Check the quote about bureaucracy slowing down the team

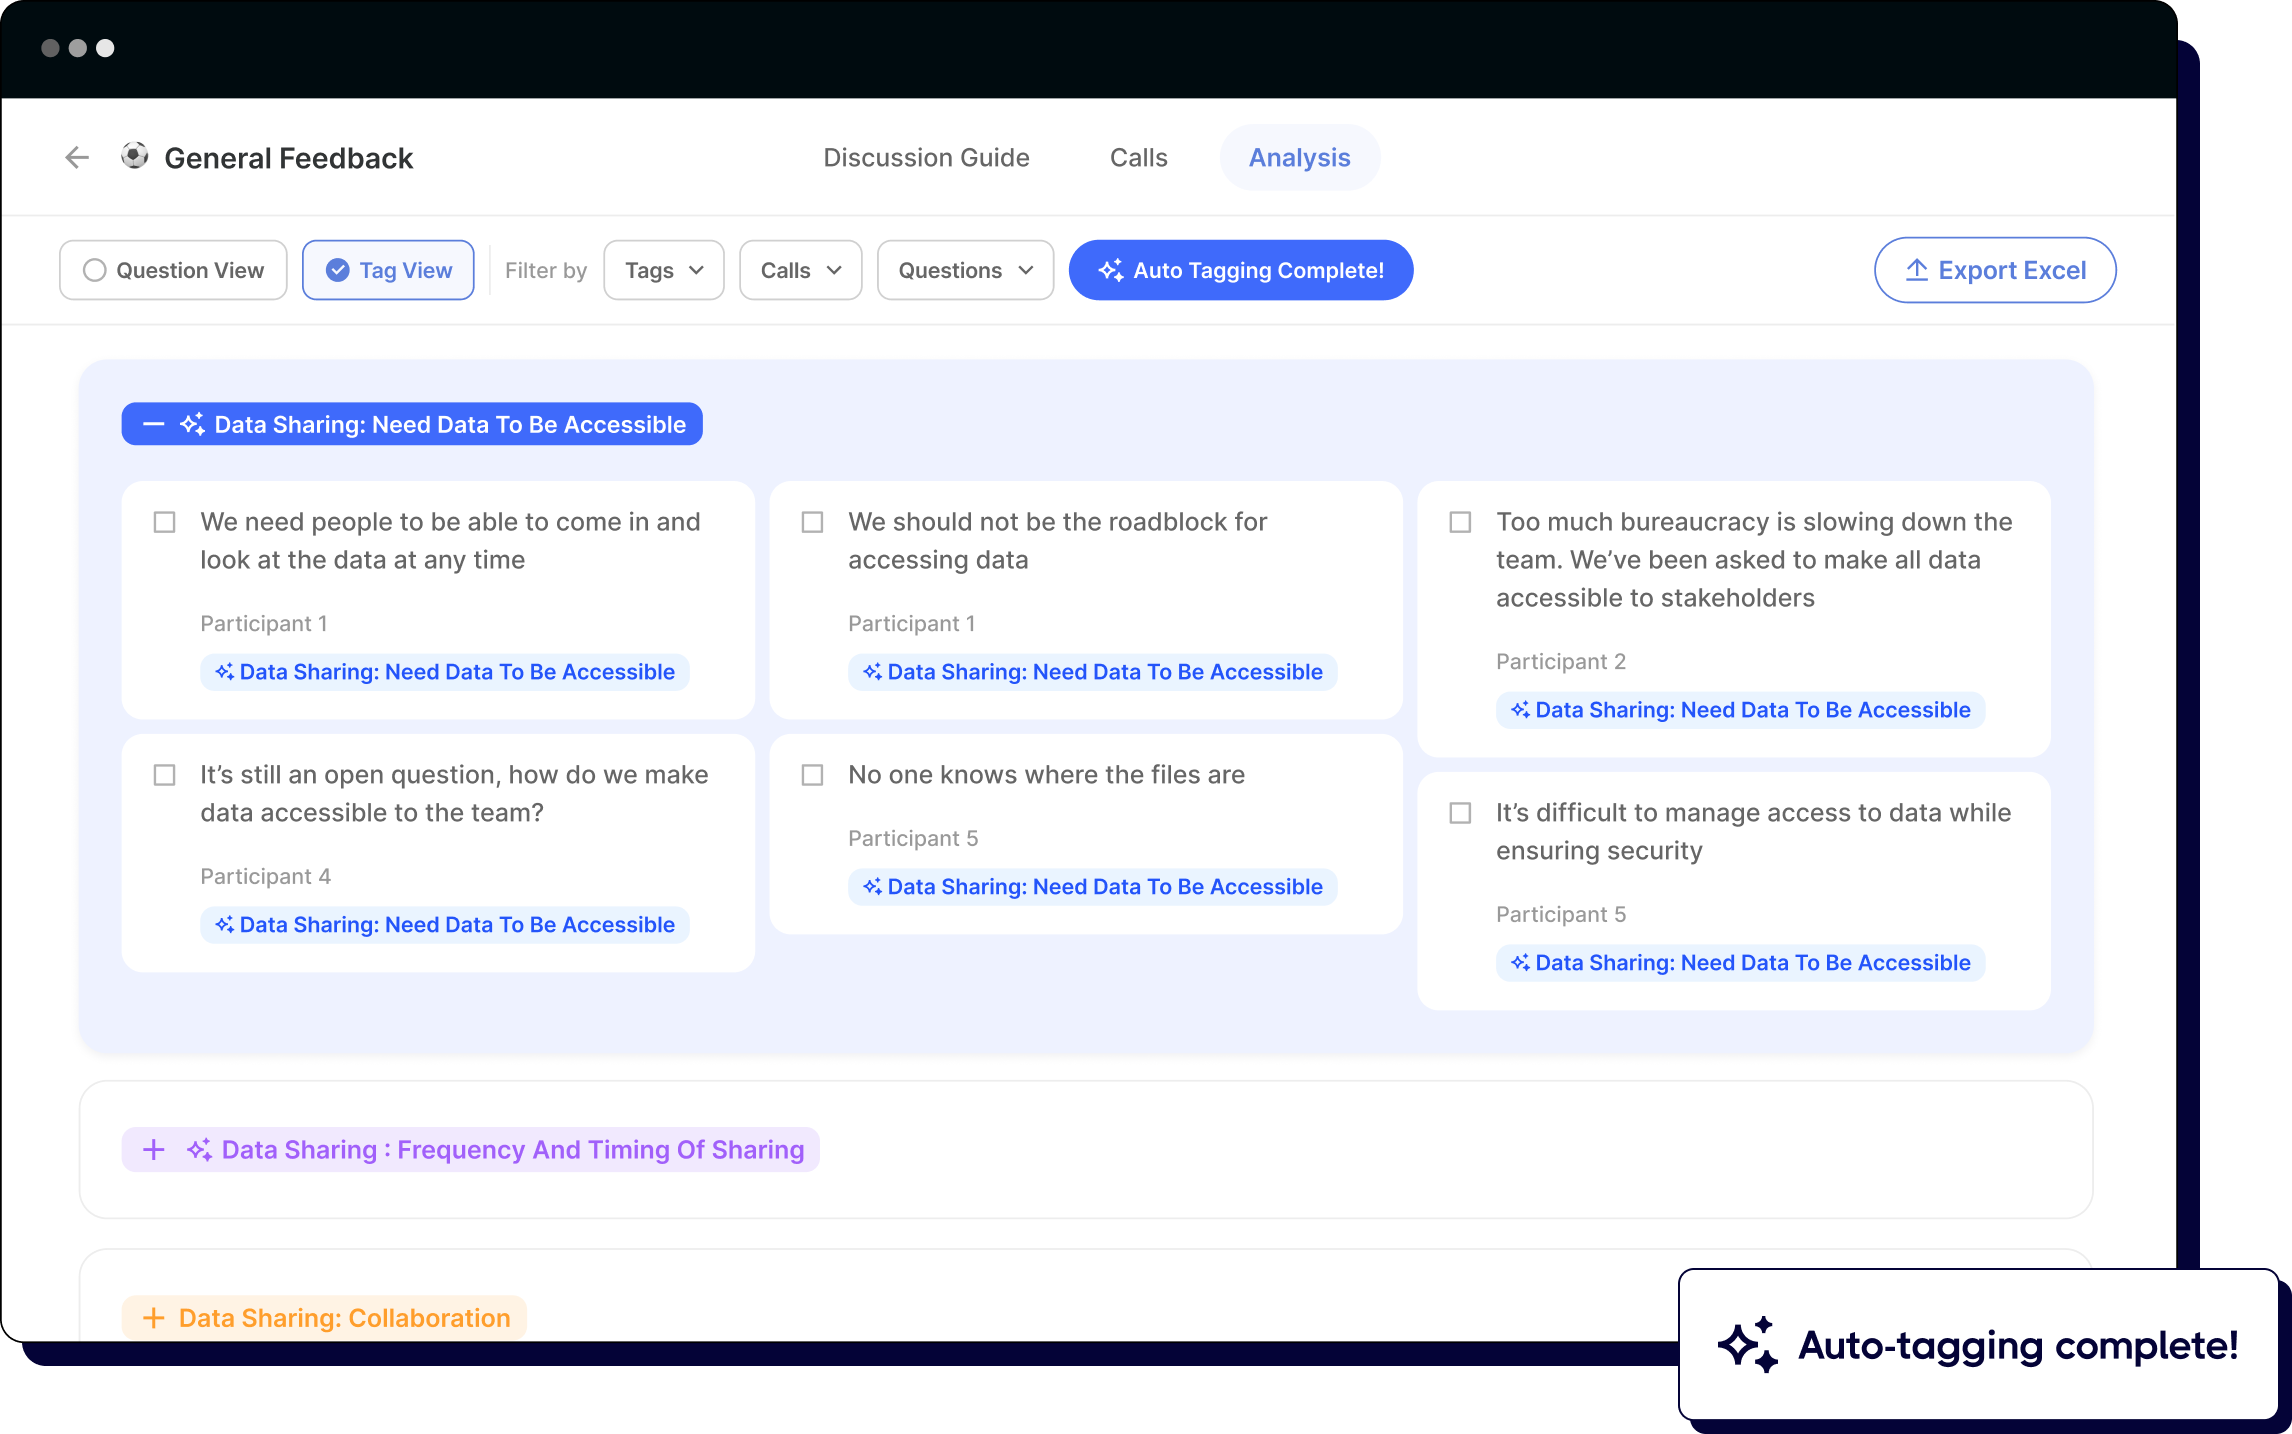[1459, 521]
